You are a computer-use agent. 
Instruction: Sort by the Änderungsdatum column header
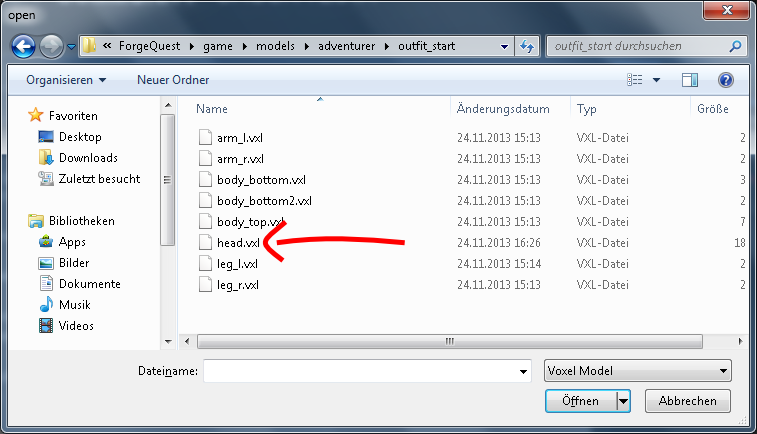503,108
